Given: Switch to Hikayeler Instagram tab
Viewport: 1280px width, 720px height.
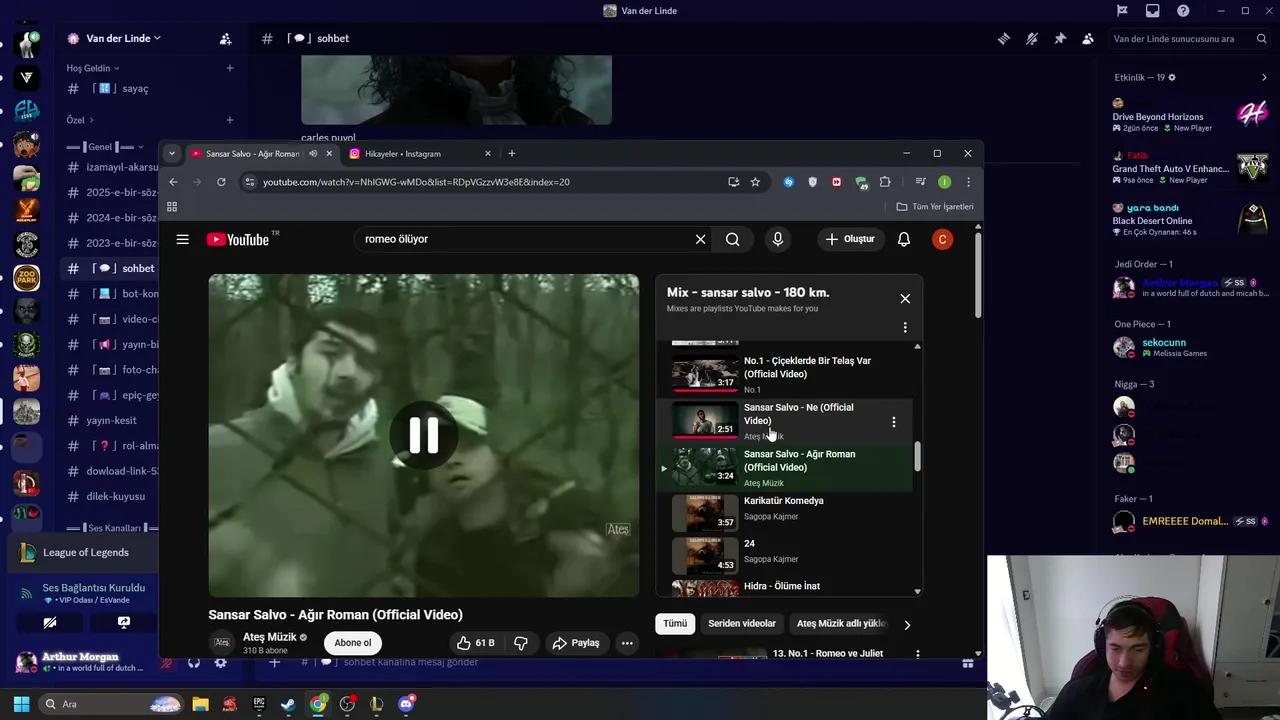Looking at the screenshot, I should coord(419,154).
